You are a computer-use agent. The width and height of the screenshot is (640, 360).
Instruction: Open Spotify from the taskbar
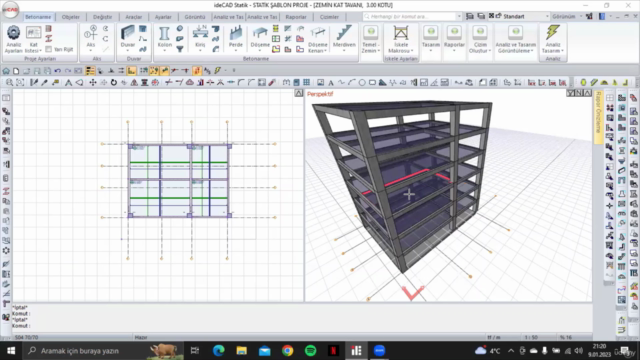pyautogui.click(x=311, y=351)
